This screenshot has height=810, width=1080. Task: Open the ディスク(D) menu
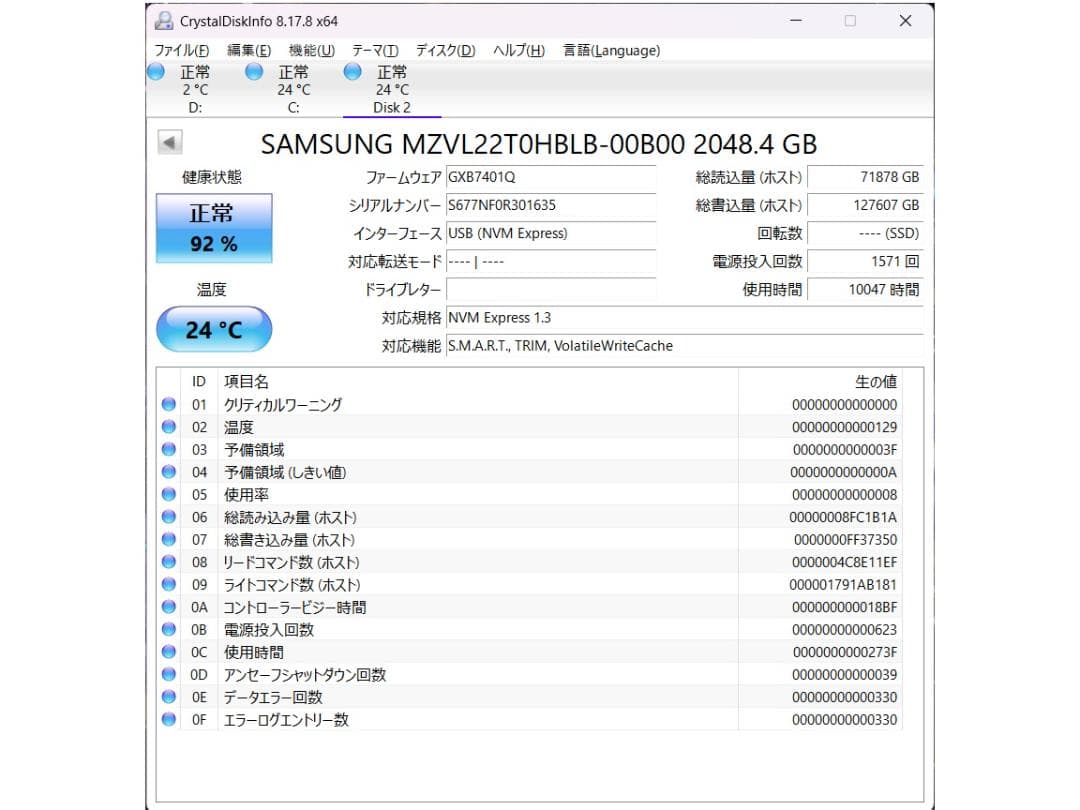point(446,50)
